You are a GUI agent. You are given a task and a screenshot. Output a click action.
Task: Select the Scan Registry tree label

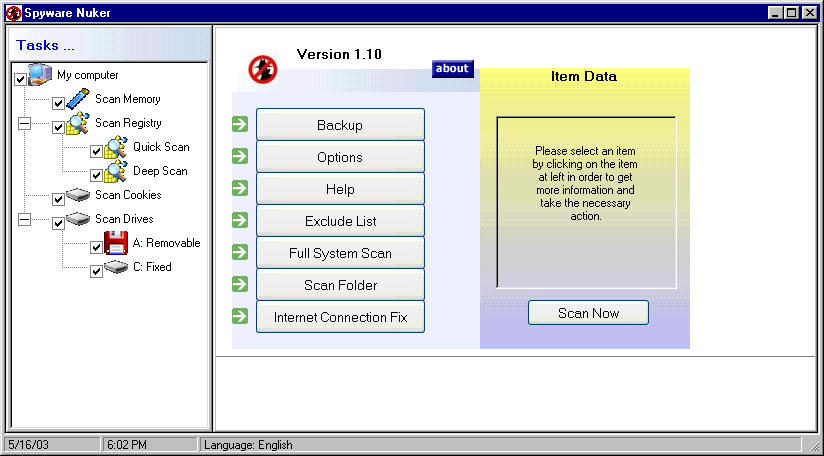tap(128, 123)
